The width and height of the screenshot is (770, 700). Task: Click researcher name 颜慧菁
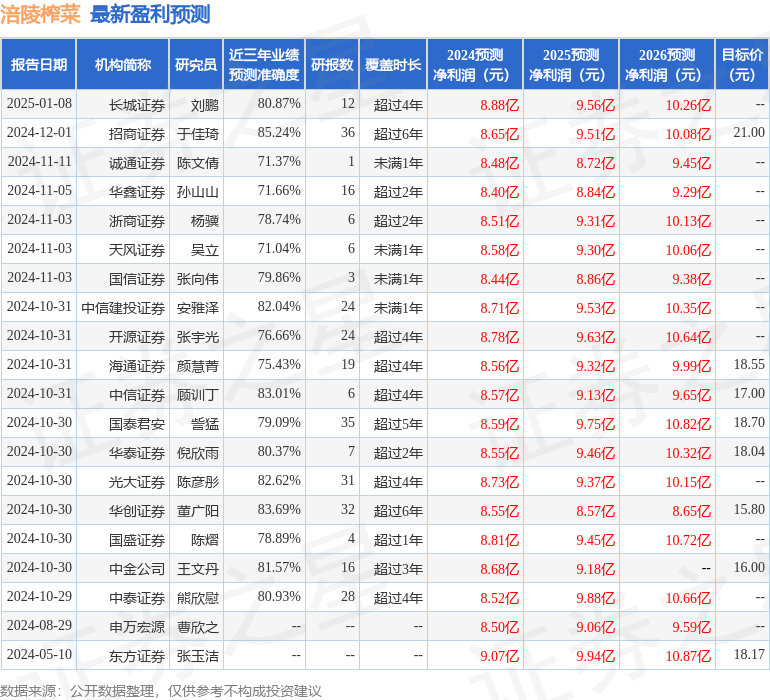198,366
